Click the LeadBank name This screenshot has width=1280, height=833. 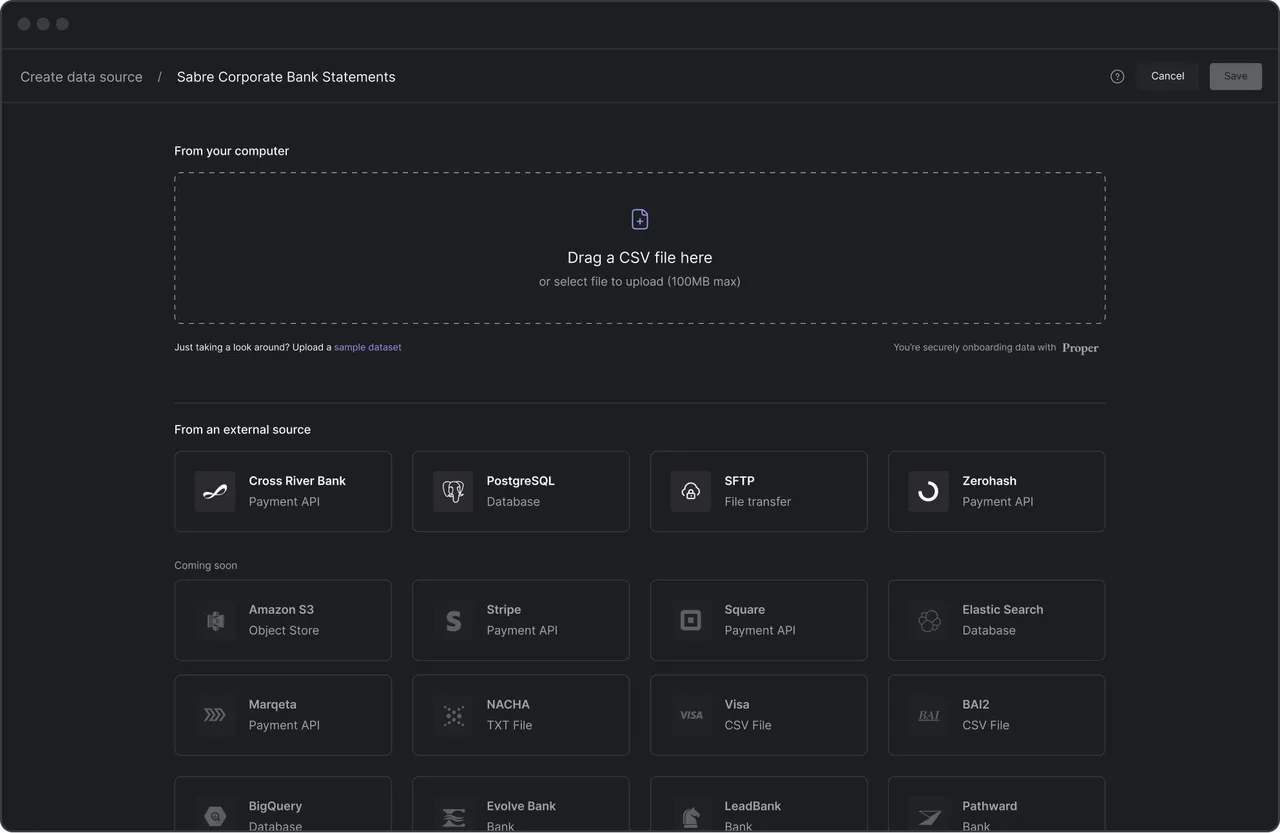(x=753, y=806)
